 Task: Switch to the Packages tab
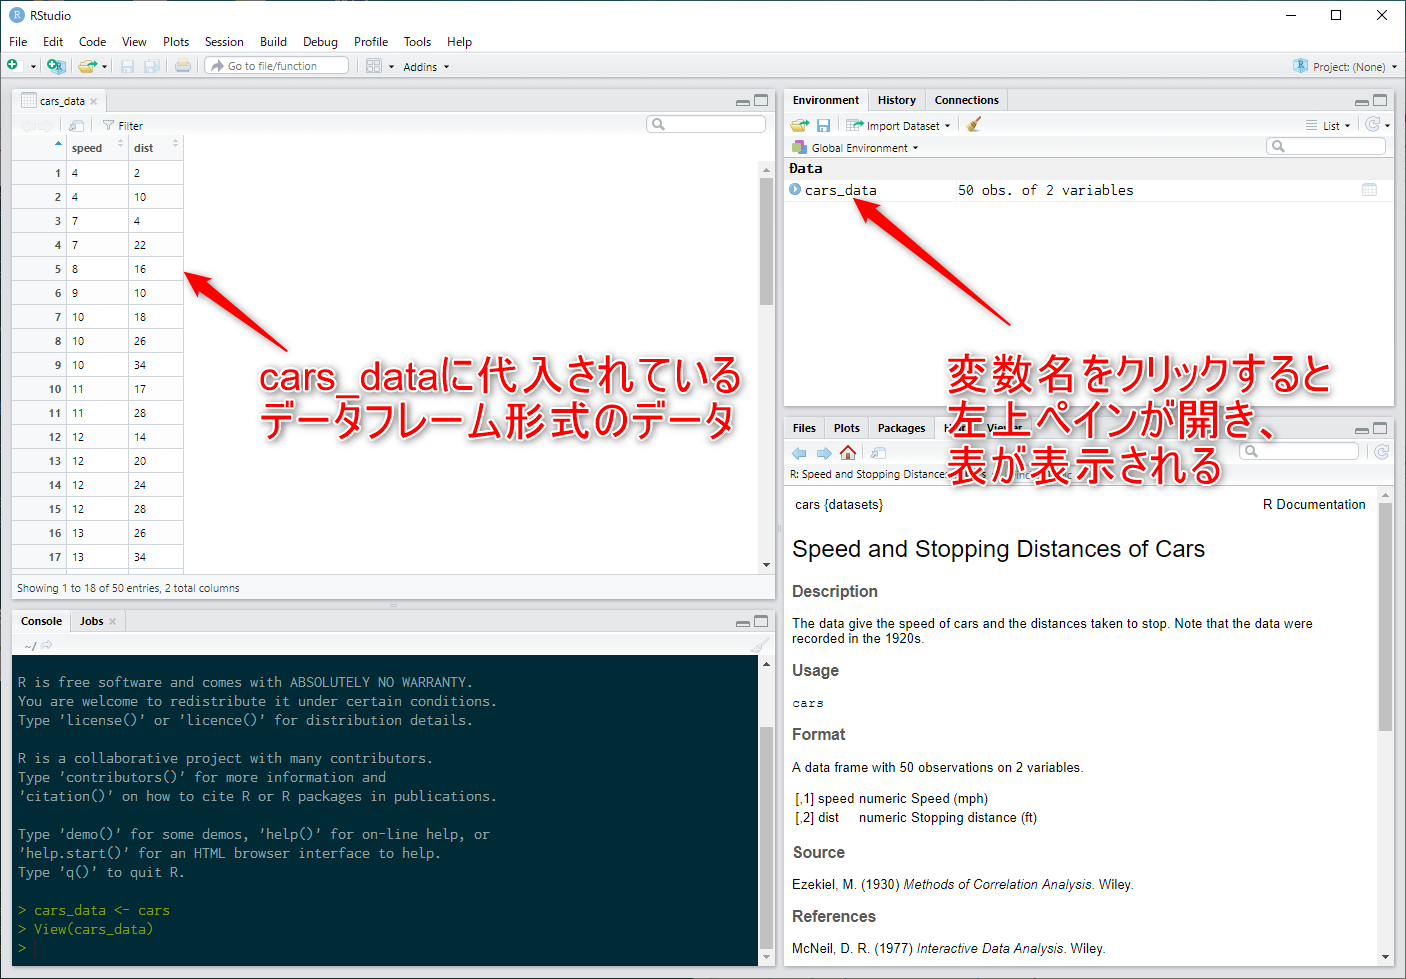click(x=901, y=428)
